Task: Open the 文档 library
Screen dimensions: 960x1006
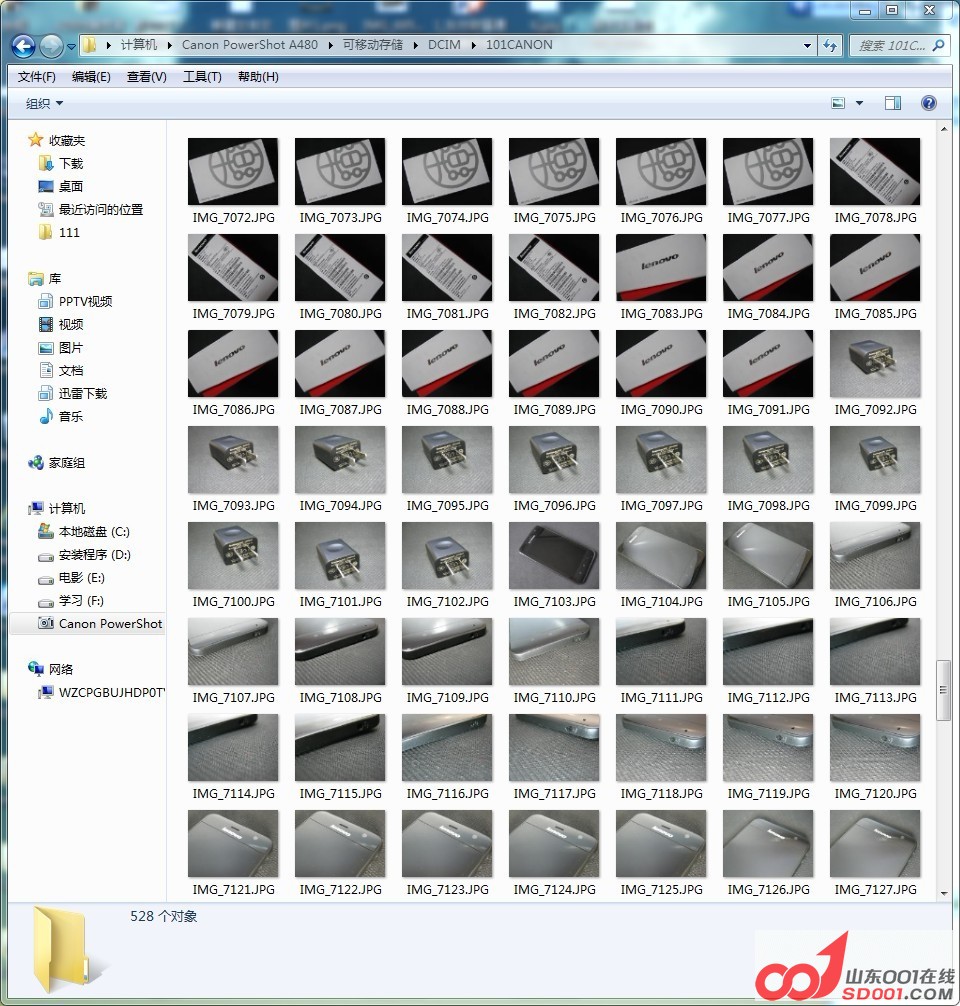Action: coord(71,371)
